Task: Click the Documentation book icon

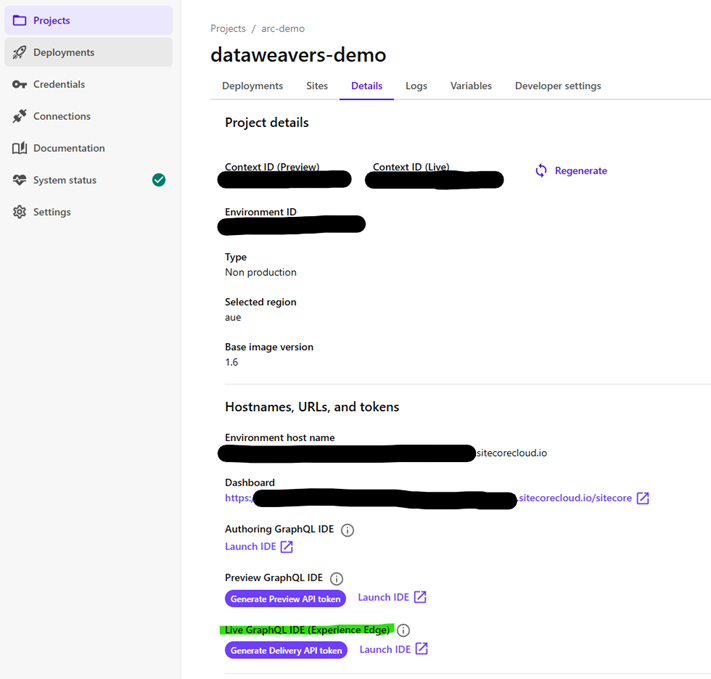Action: (19, 148)
